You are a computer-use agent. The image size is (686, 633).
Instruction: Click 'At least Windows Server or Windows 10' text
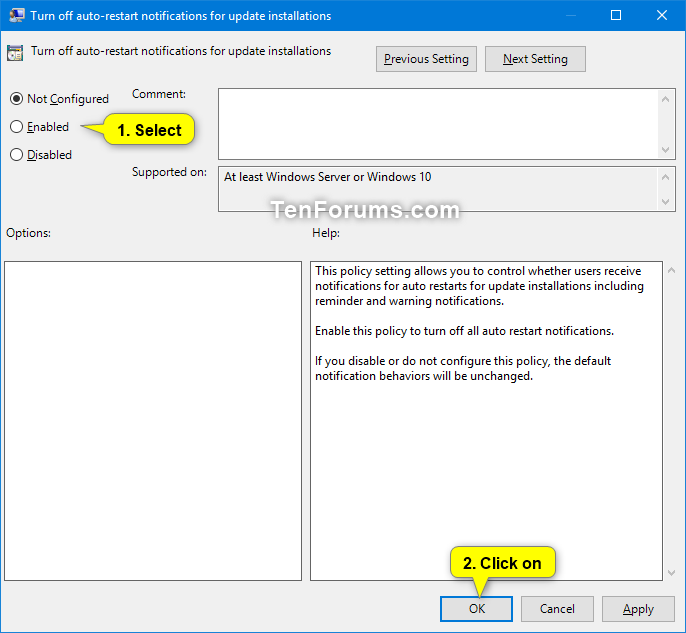coord(328,177)
